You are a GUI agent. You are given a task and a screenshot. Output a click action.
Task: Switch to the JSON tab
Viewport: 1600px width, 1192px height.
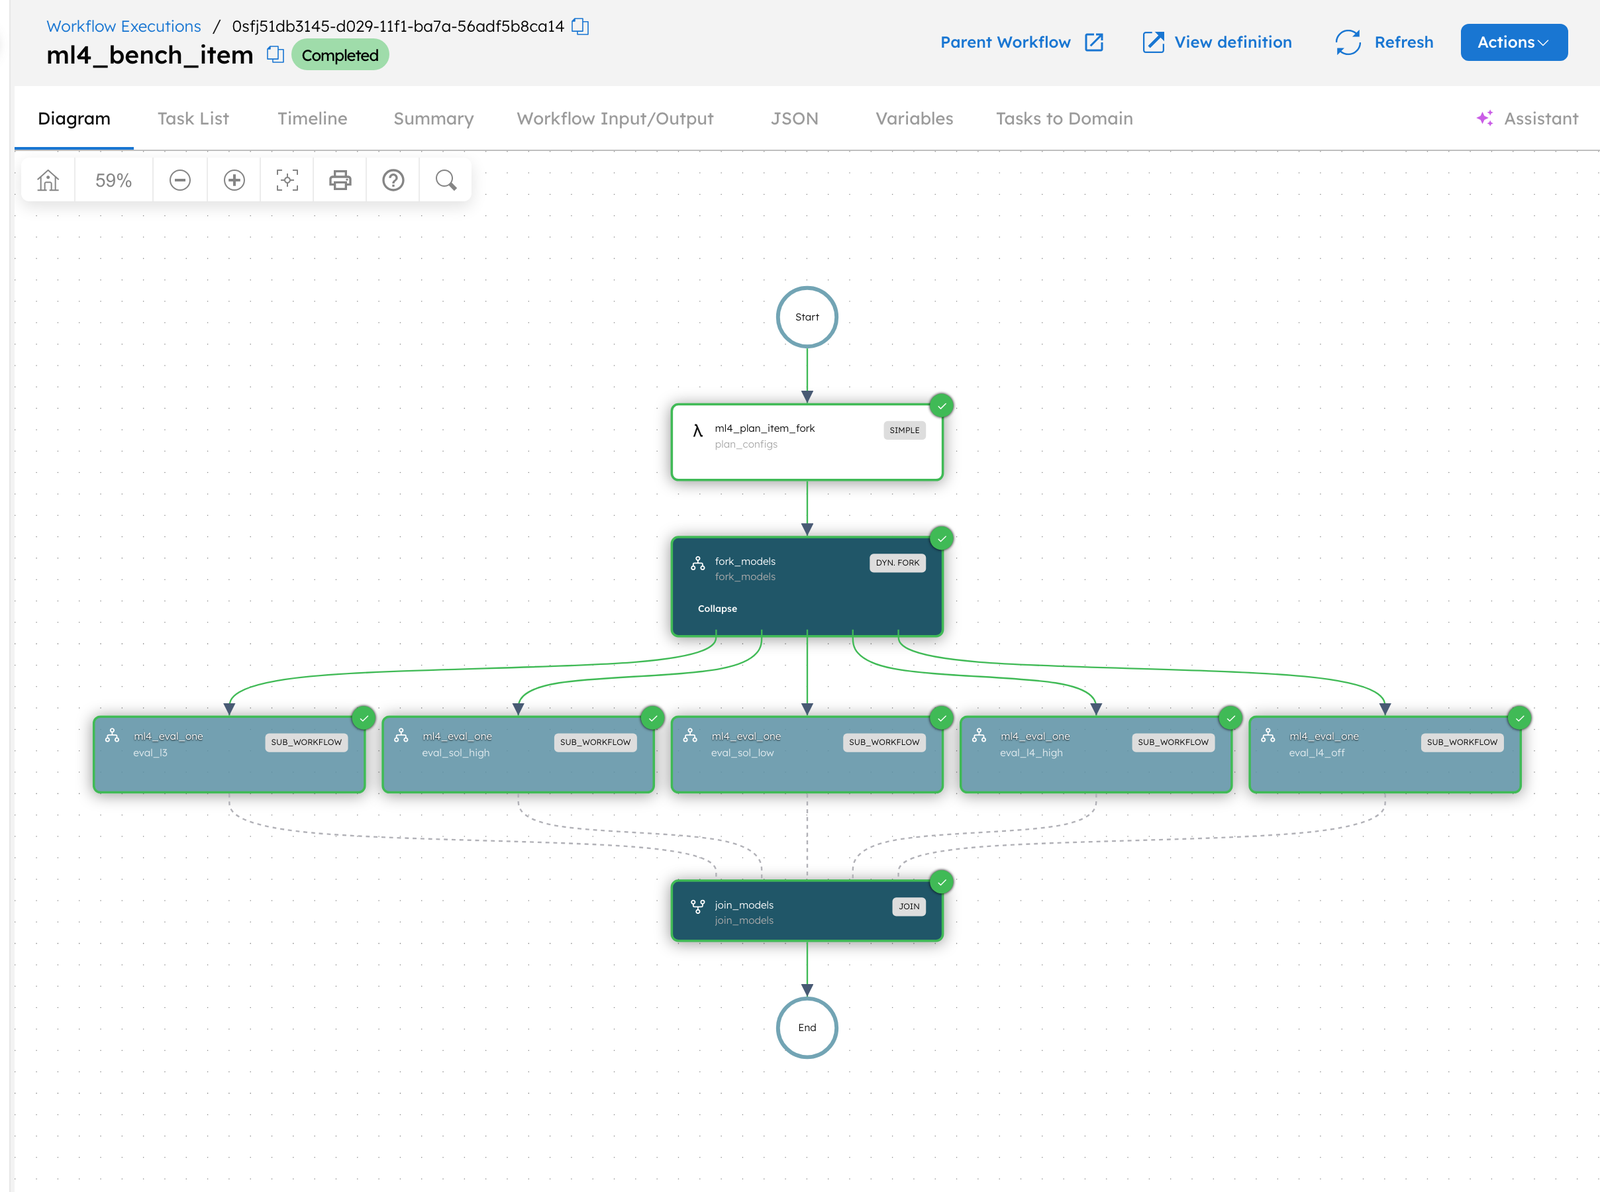[x=794, y=118]
